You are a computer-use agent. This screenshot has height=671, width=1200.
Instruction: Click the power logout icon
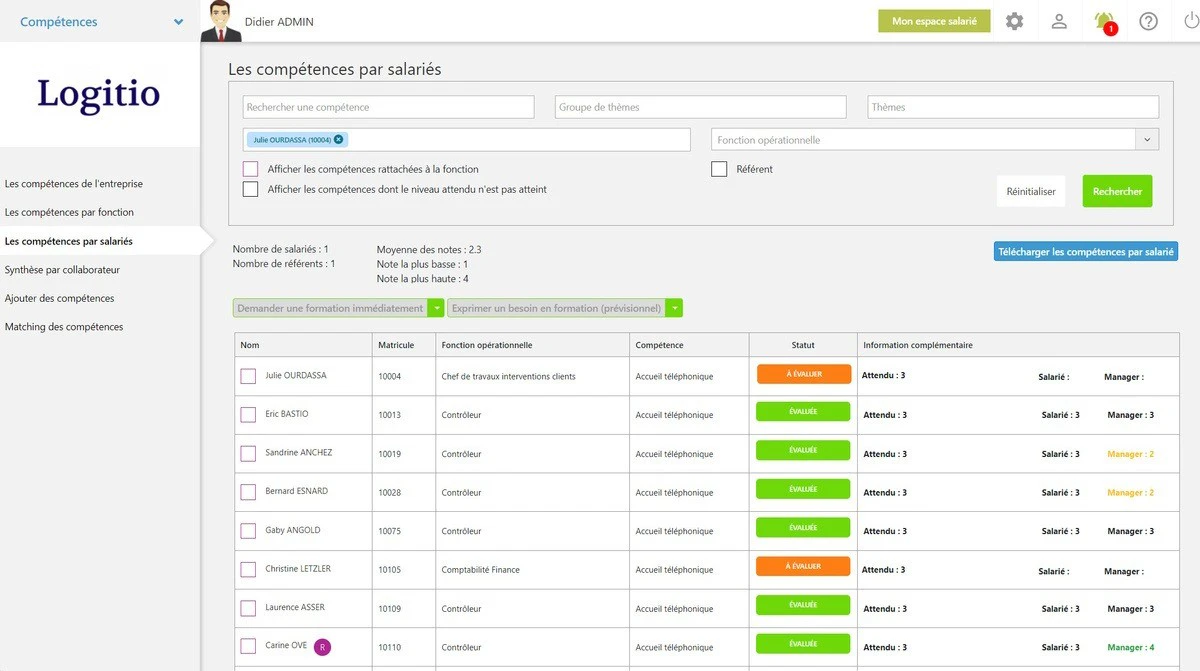[1191, 21]
